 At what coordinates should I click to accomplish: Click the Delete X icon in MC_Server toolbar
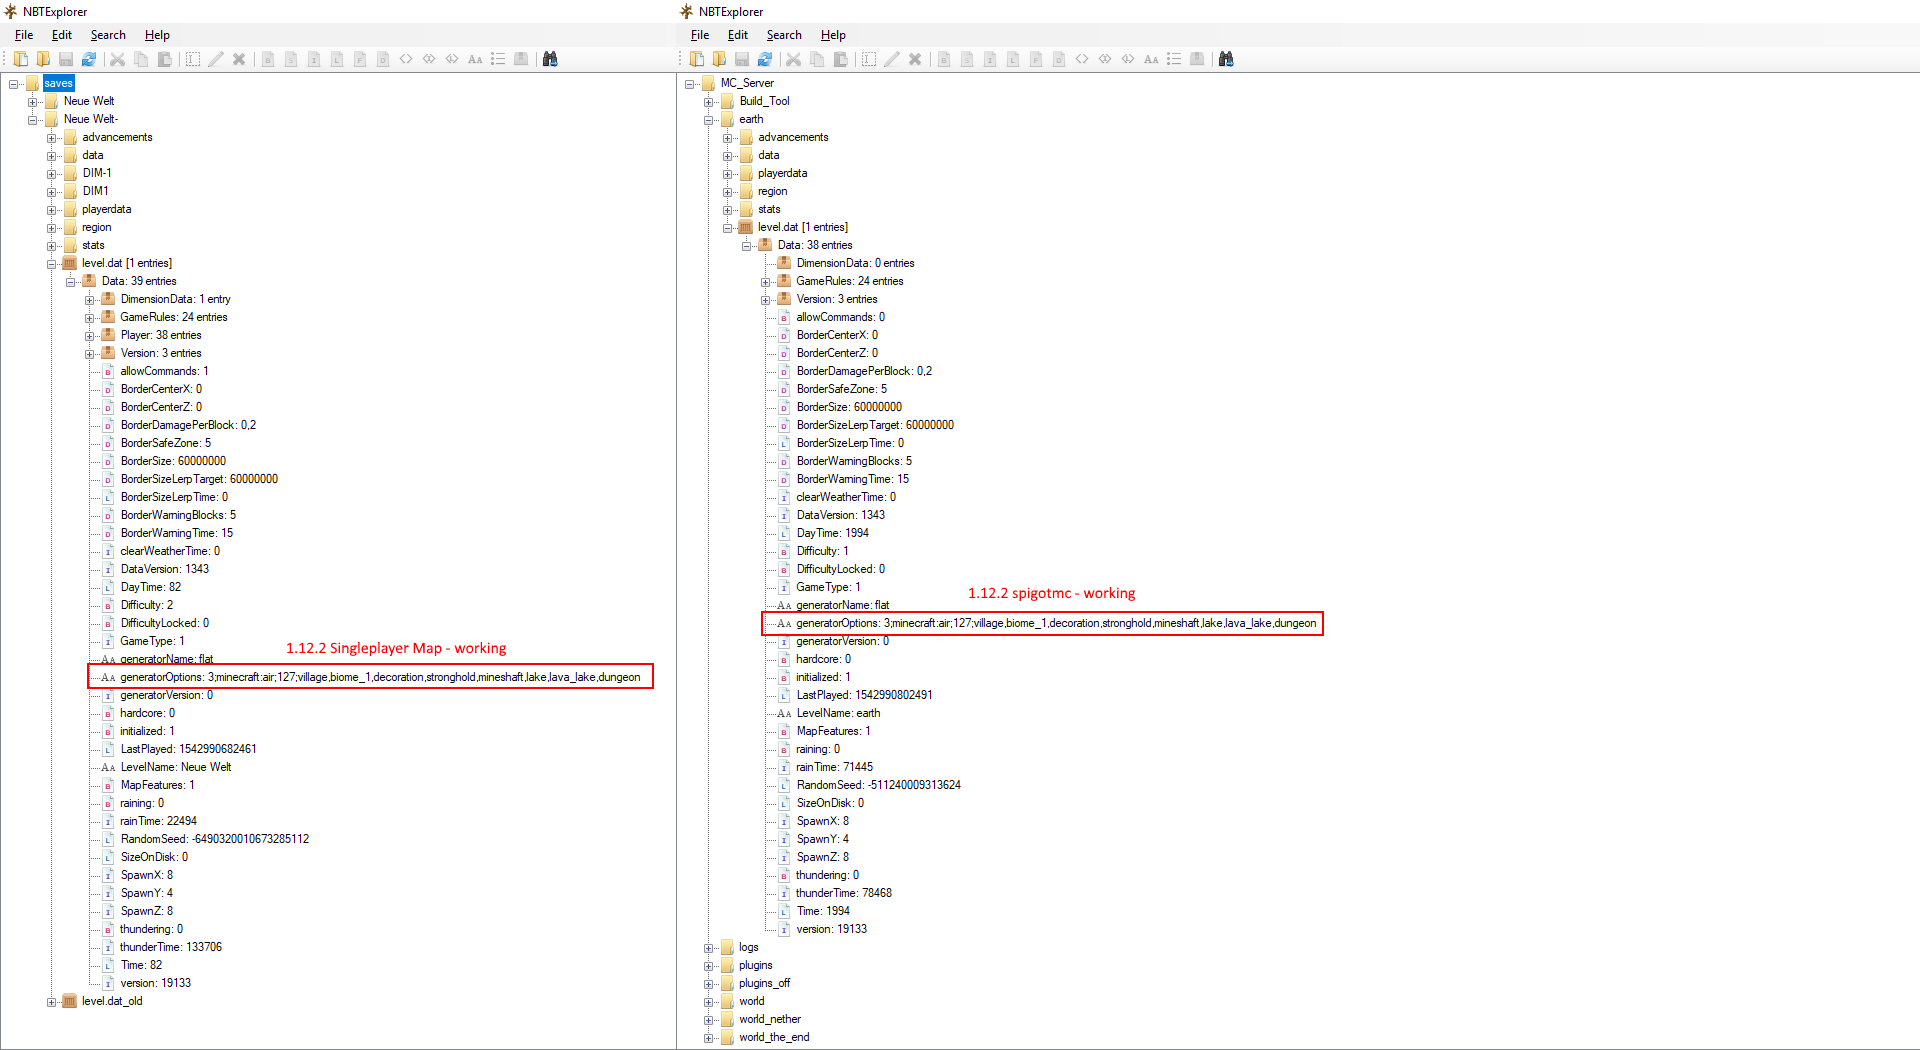(915, 59)
